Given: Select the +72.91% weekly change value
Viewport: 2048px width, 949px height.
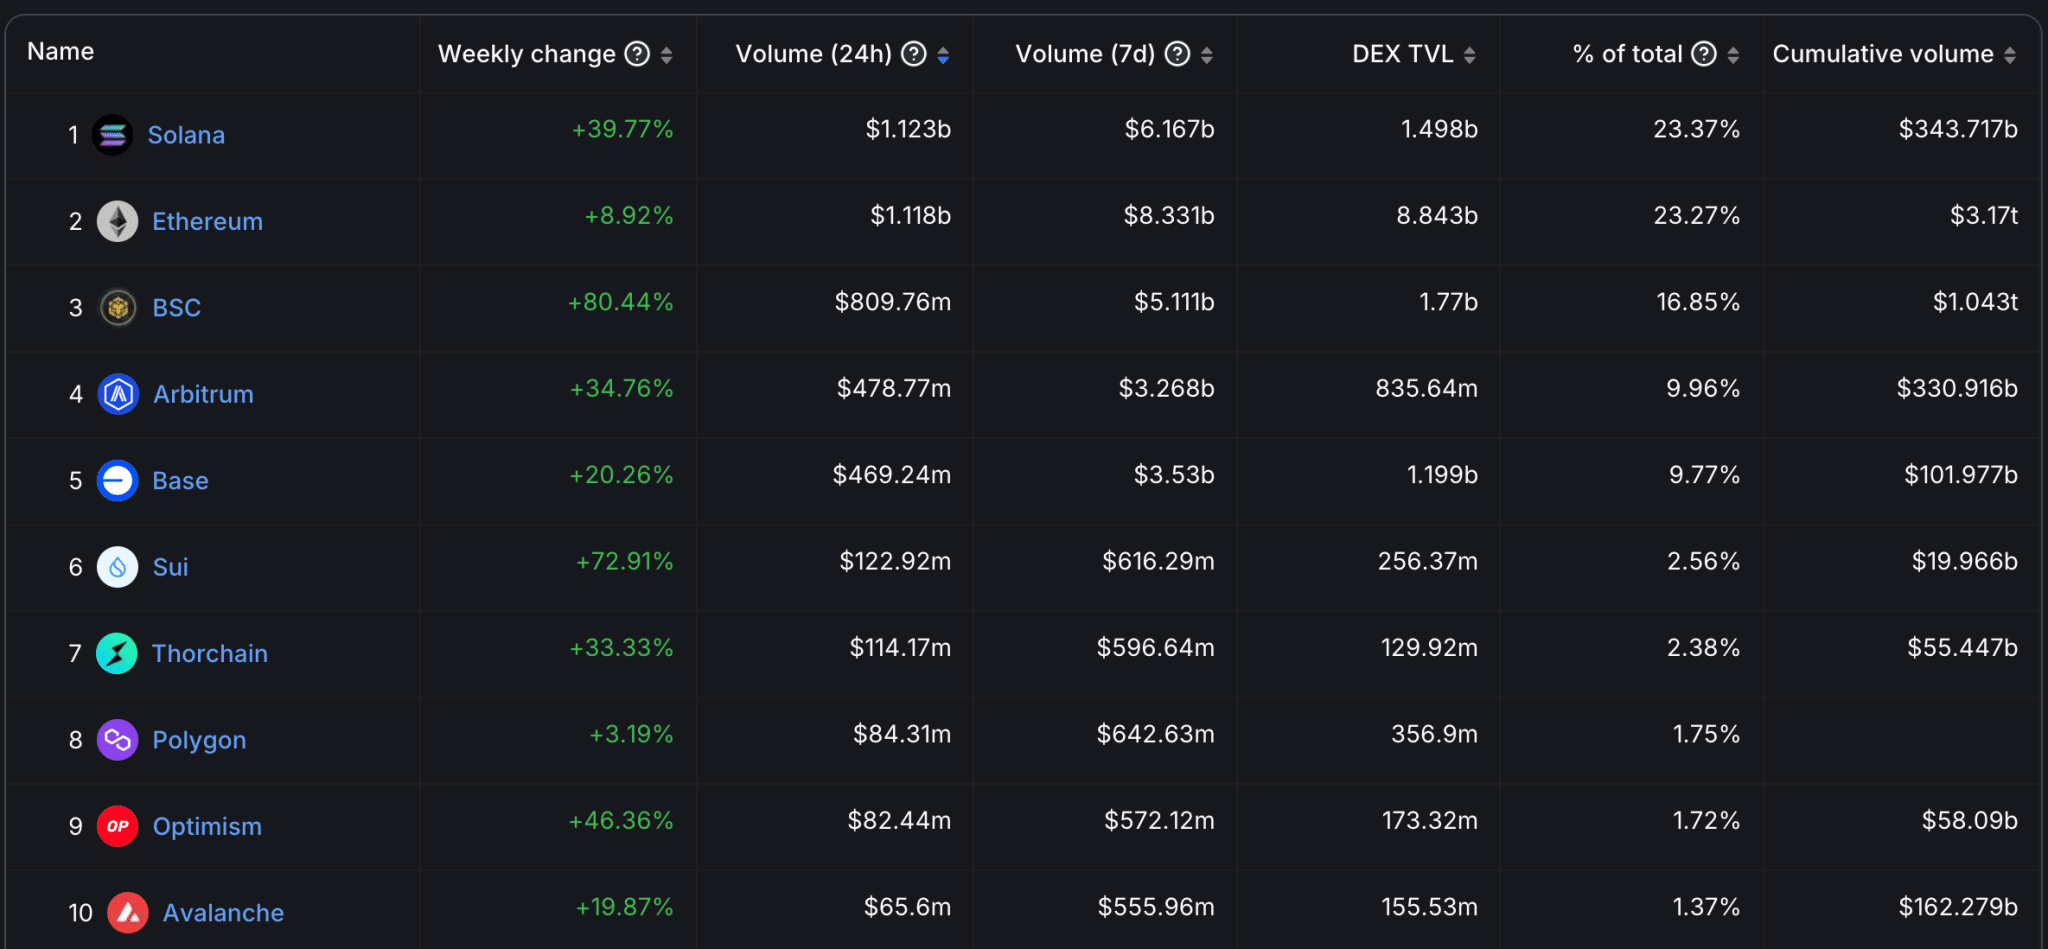Looking at the screenshot, I should tap(624, 561).
